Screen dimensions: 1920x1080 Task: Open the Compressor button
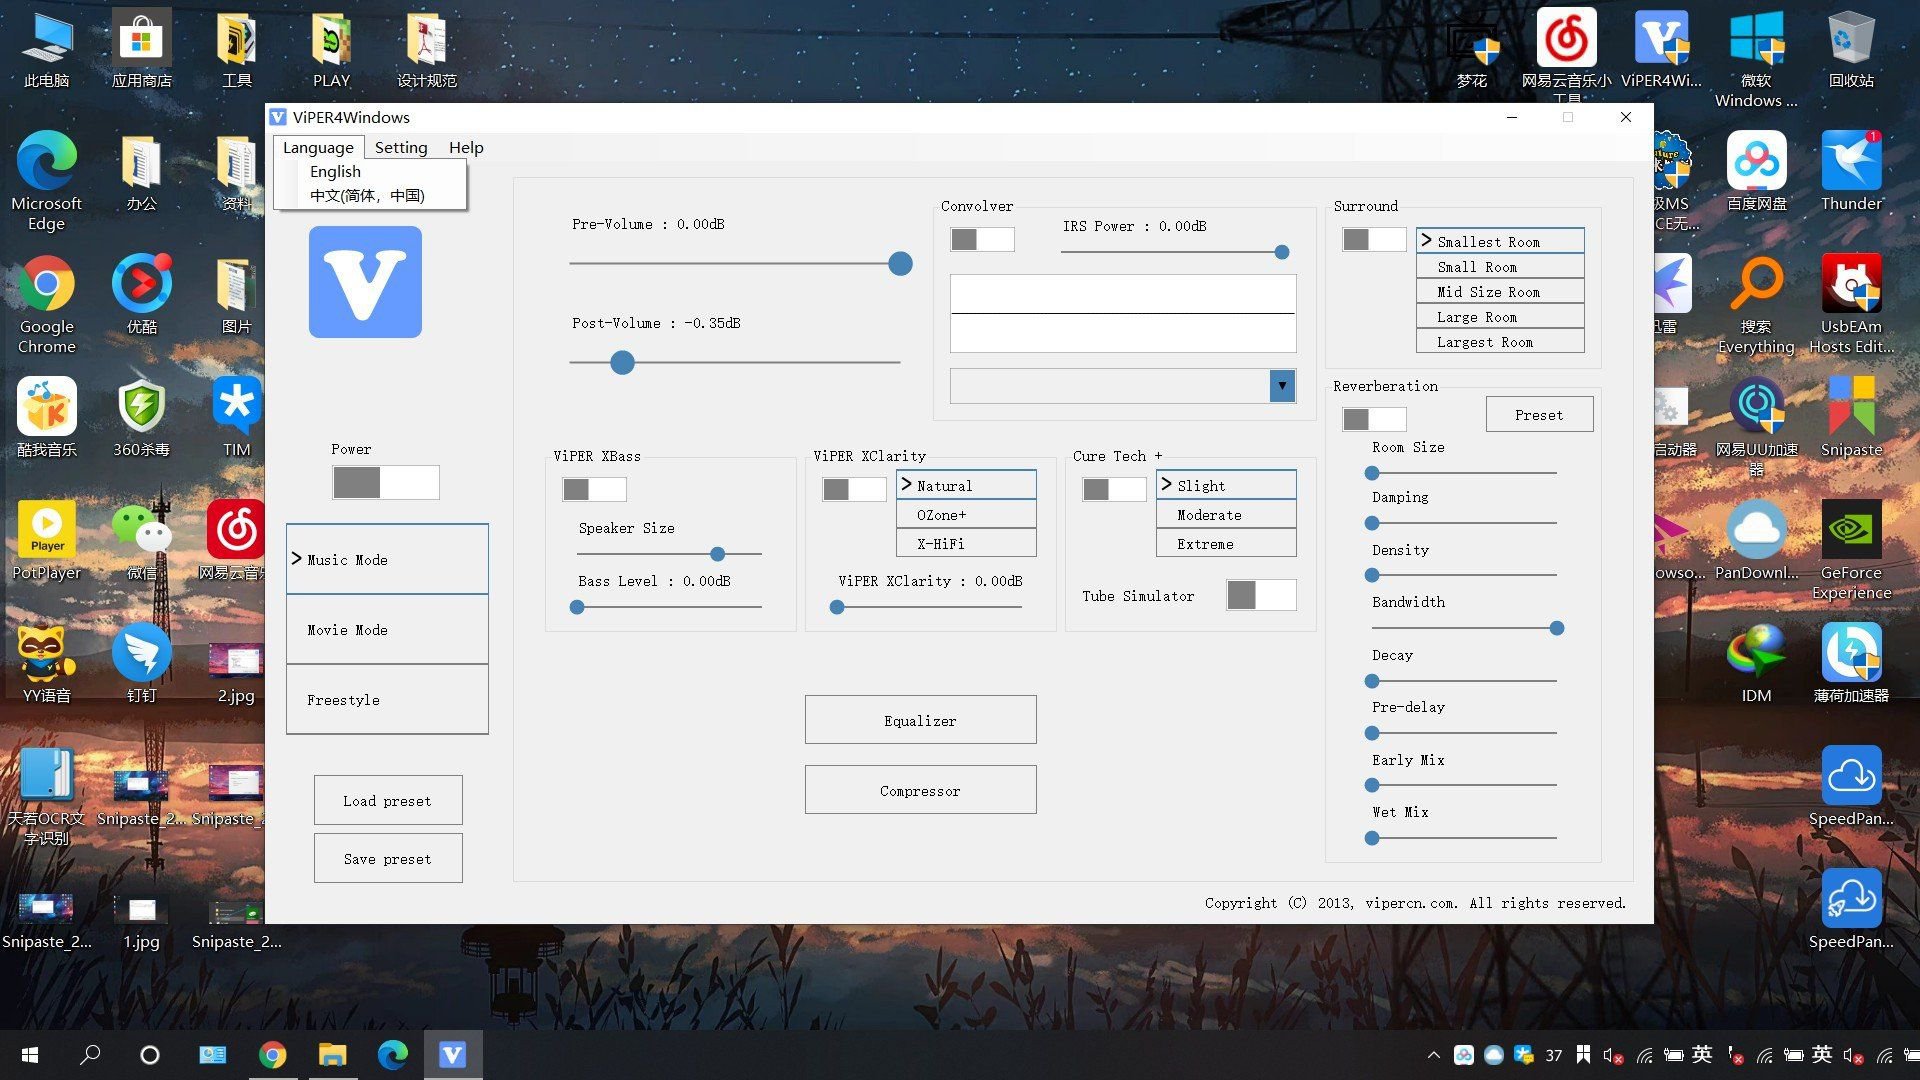point(920,790)
